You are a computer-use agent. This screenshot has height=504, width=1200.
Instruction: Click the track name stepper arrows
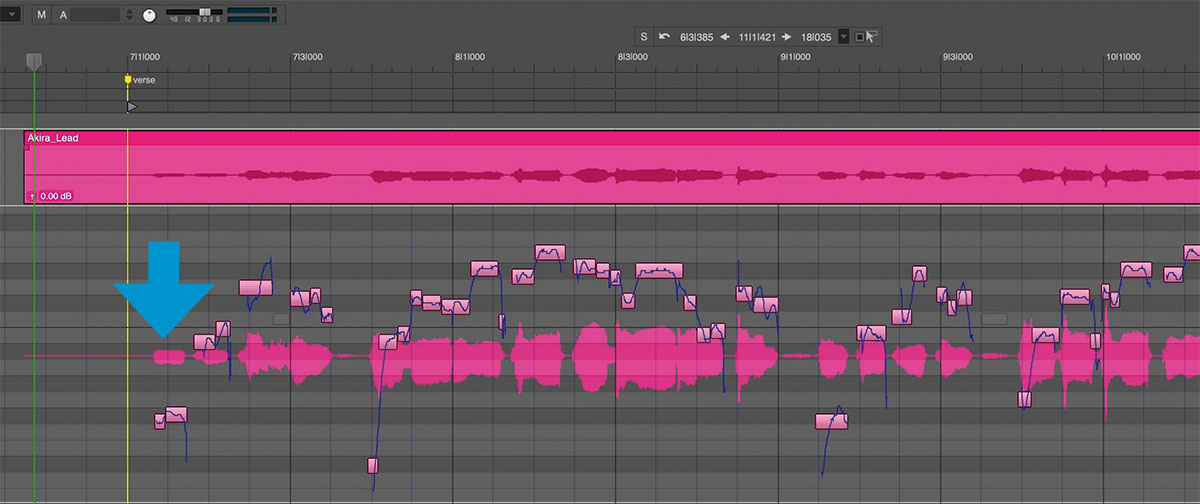tap(129, 15)
